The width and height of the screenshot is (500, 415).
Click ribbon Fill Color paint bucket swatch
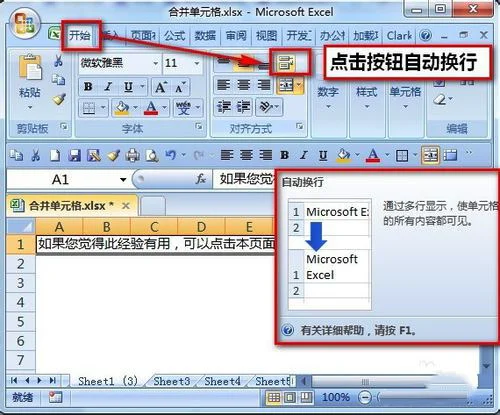click(x=121, y=108)
